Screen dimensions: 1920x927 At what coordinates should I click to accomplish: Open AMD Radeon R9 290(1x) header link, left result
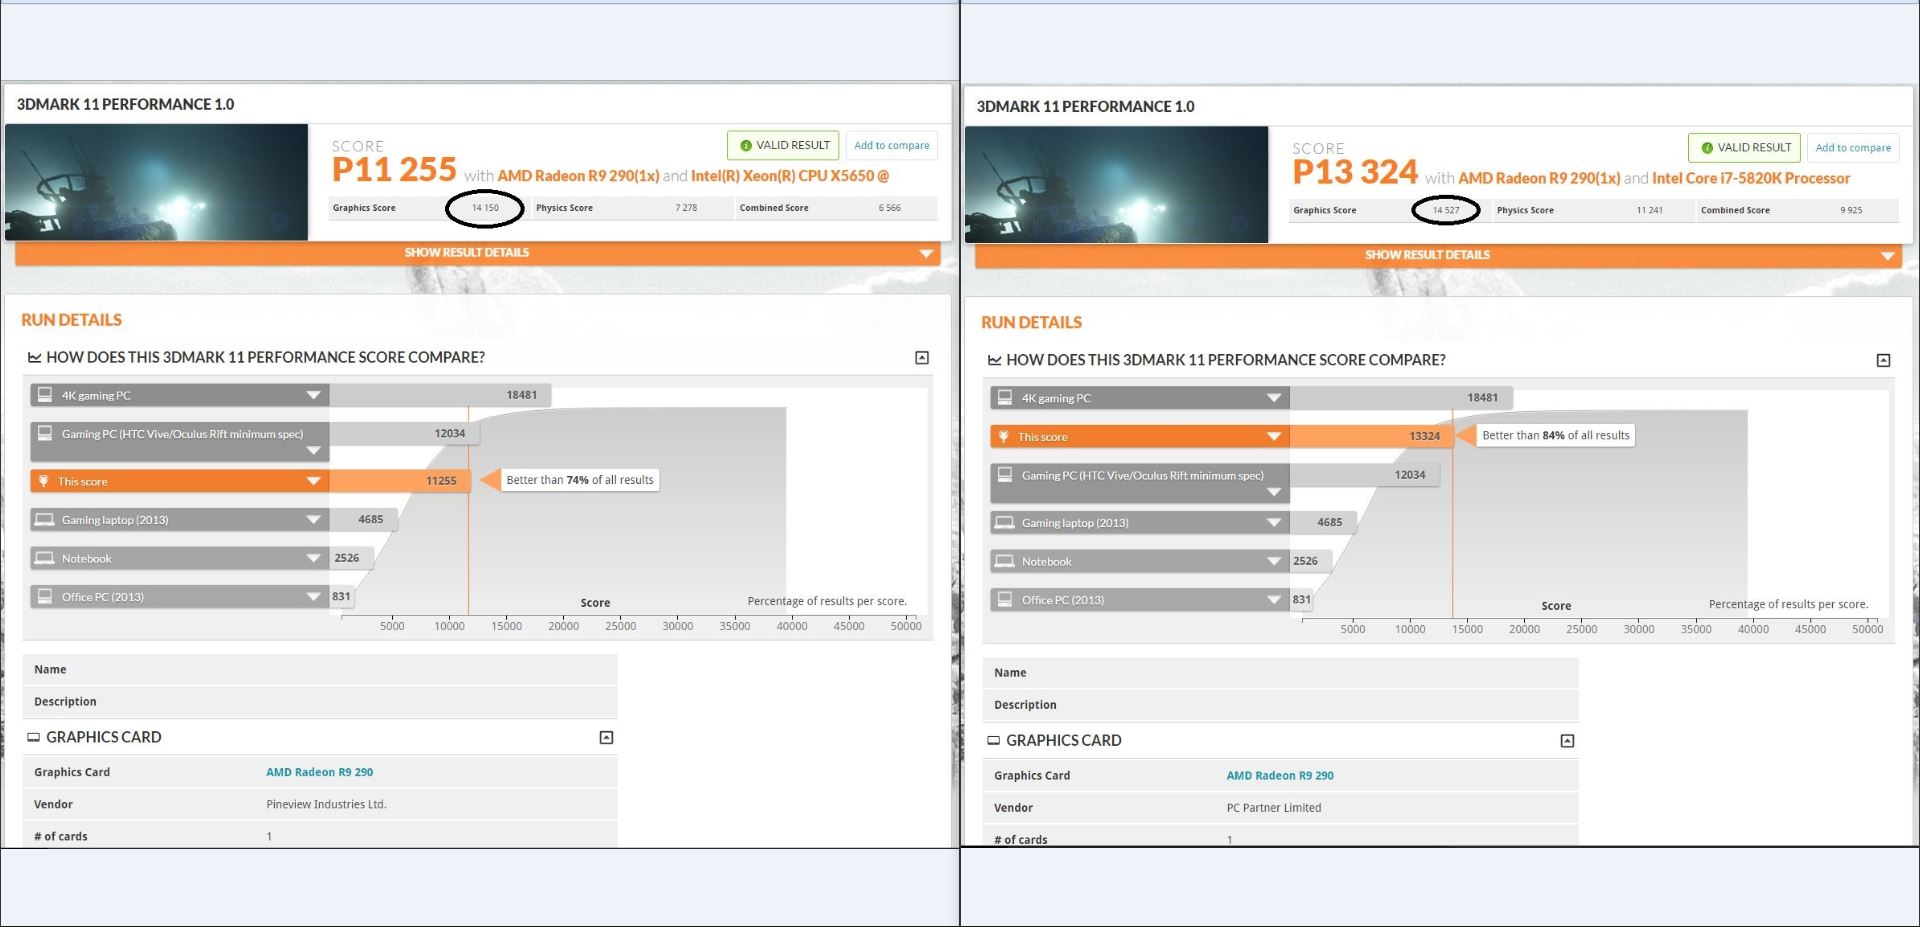(578, 176)
